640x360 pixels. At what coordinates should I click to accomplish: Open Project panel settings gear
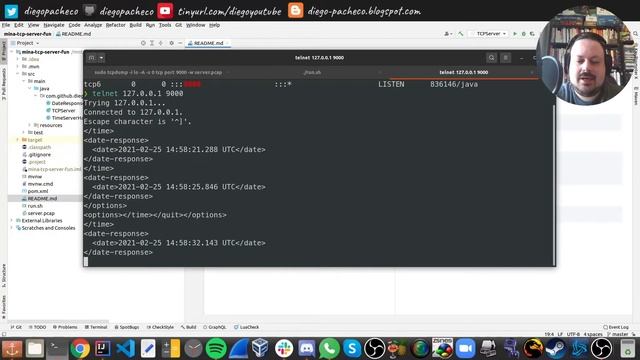171,43
